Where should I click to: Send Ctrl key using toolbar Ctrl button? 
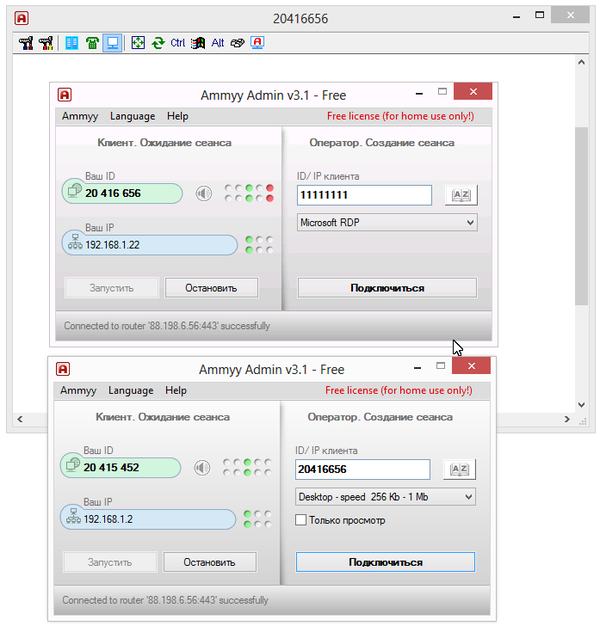[x=178, y=43]
